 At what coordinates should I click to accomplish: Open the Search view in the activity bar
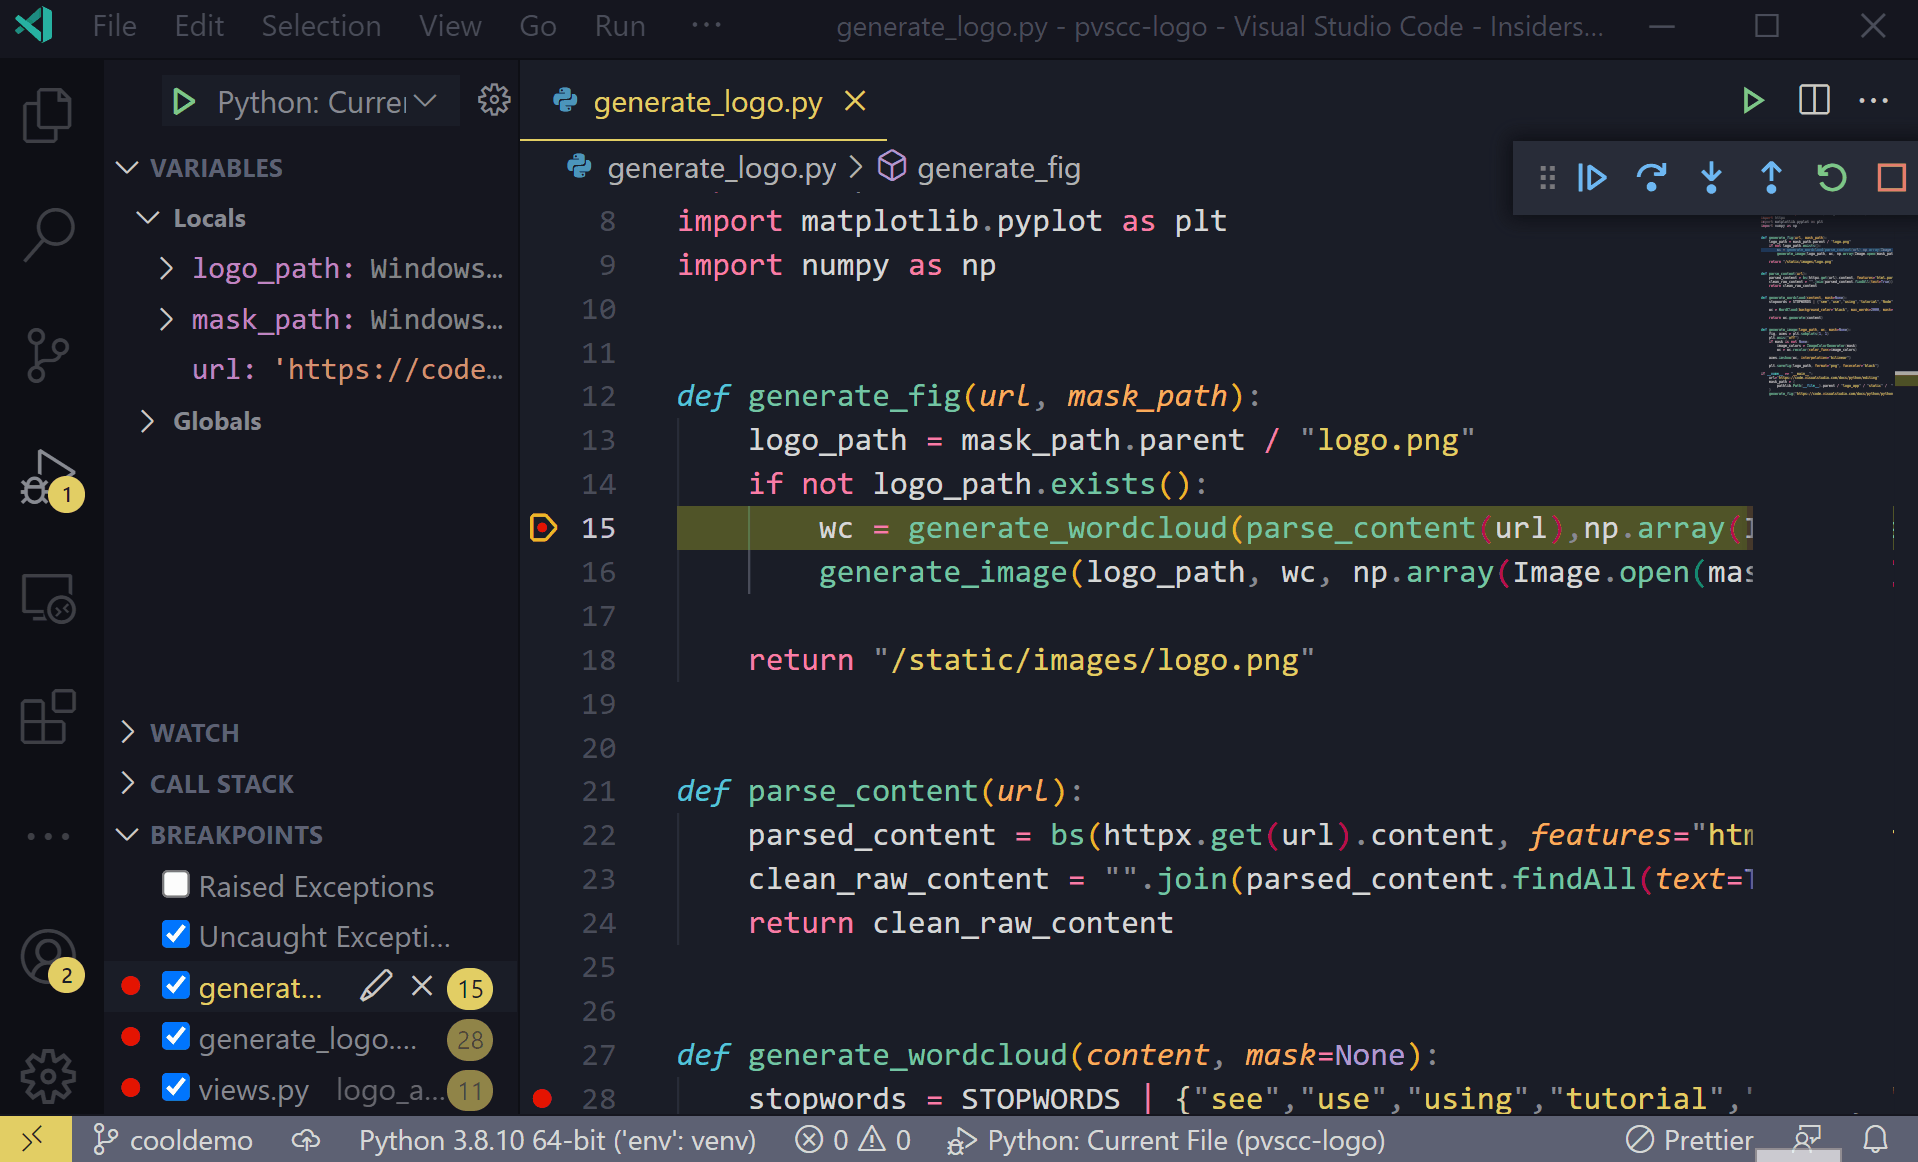tap(47, 233)
